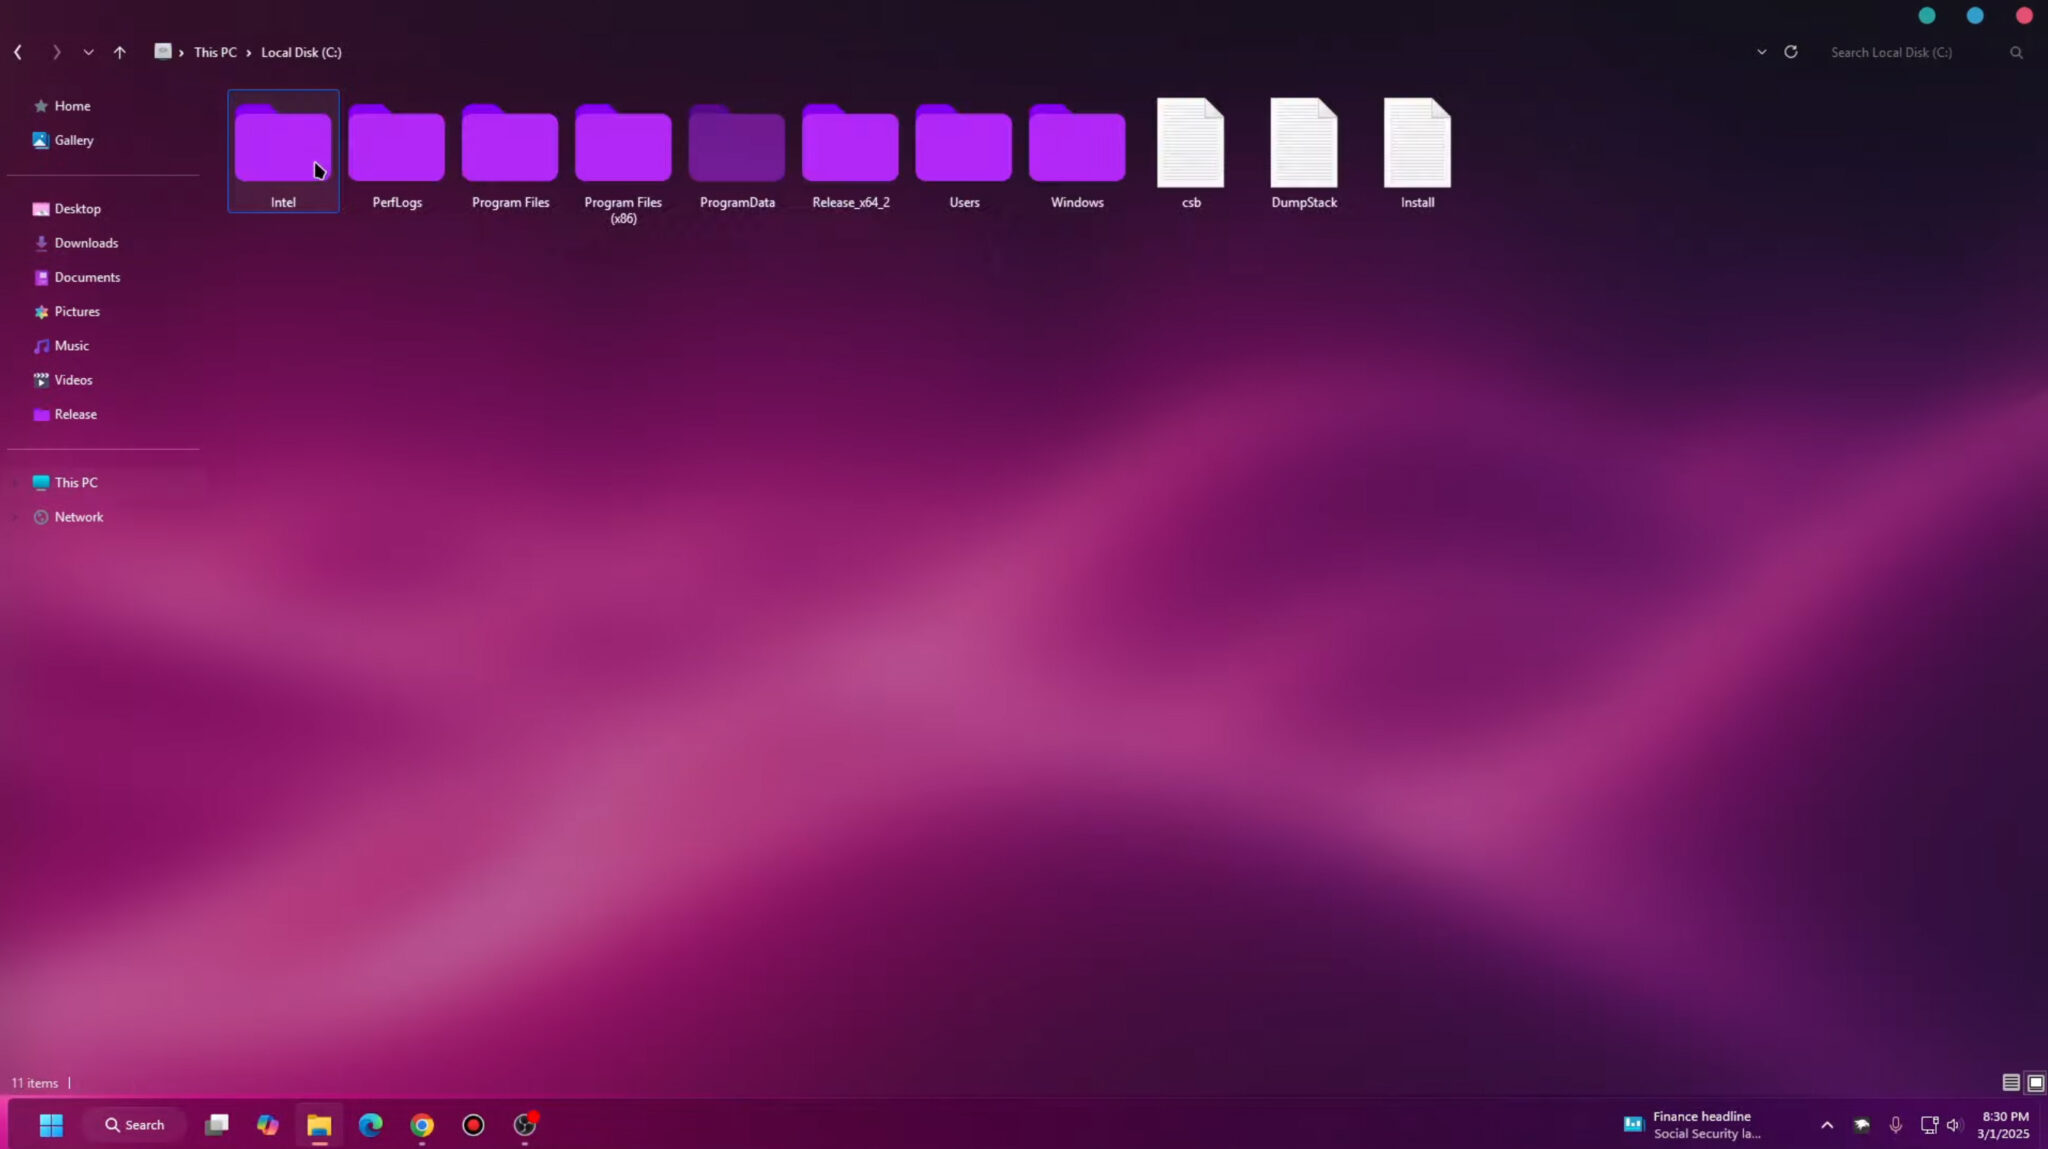Click the volume icon in system tray

[1953, 1124]
